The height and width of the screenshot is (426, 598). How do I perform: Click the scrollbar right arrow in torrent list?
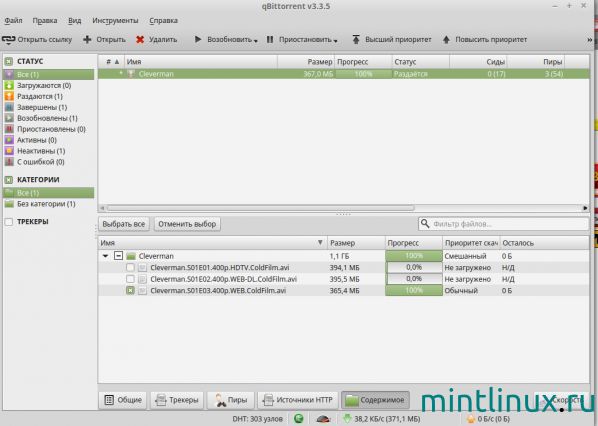click(x=585, y=208)
